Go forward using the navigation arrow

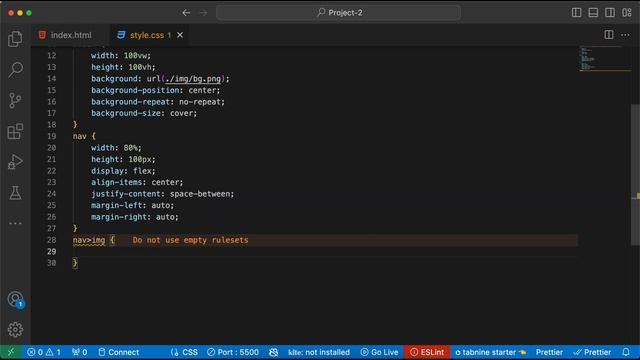pos(203,13)
